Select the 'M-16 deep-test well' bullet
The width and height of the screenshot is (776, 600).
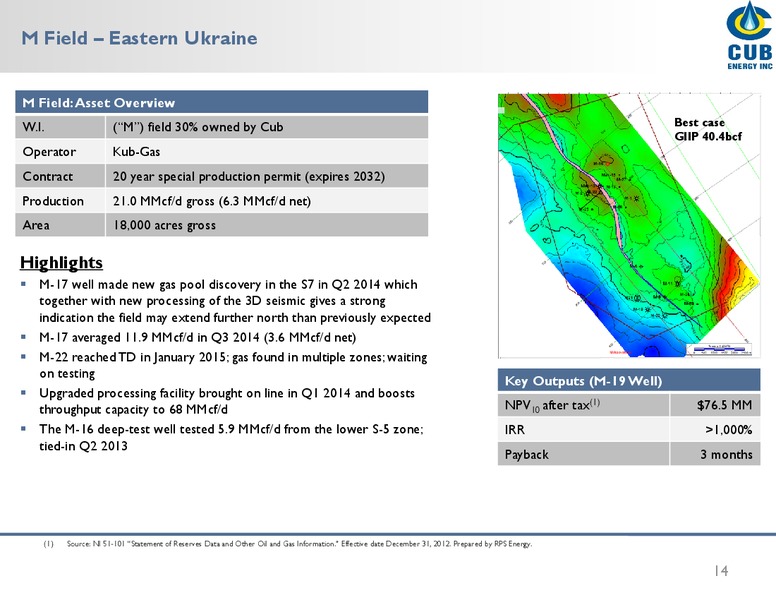[x=231, y=437]
